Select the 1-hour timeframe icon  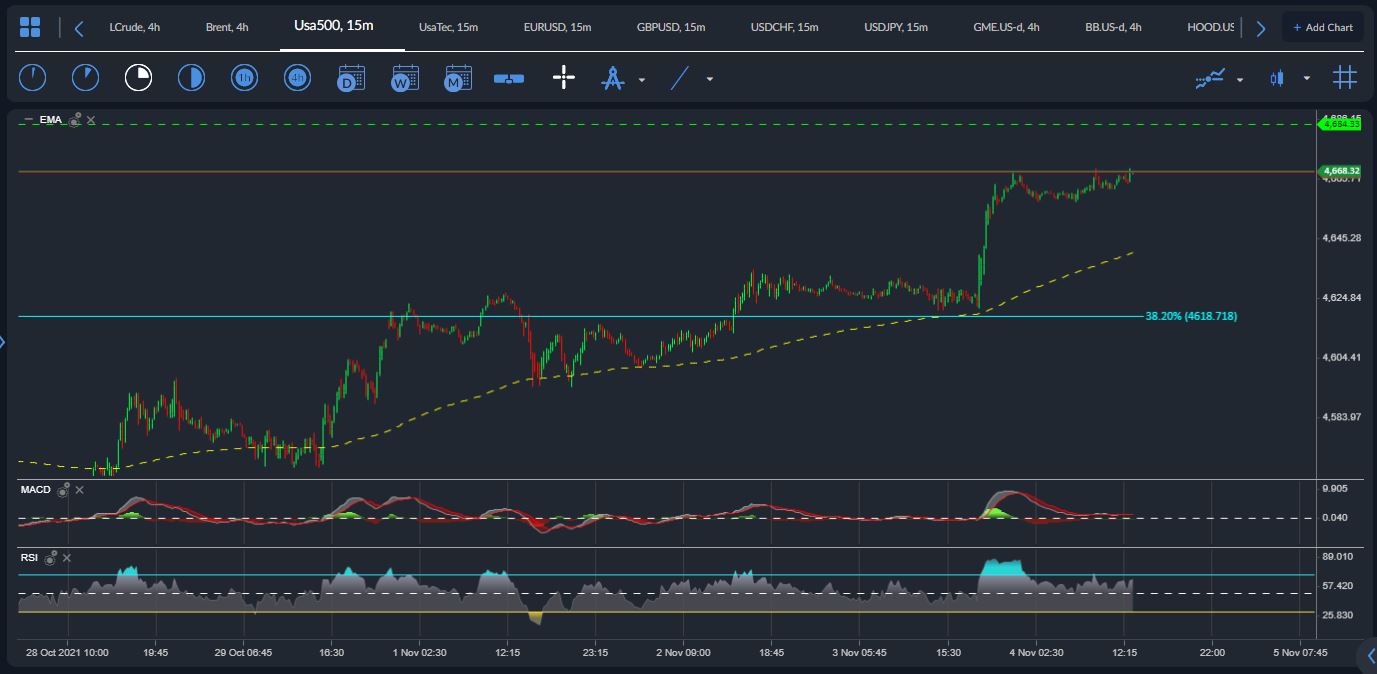point(244,78)
